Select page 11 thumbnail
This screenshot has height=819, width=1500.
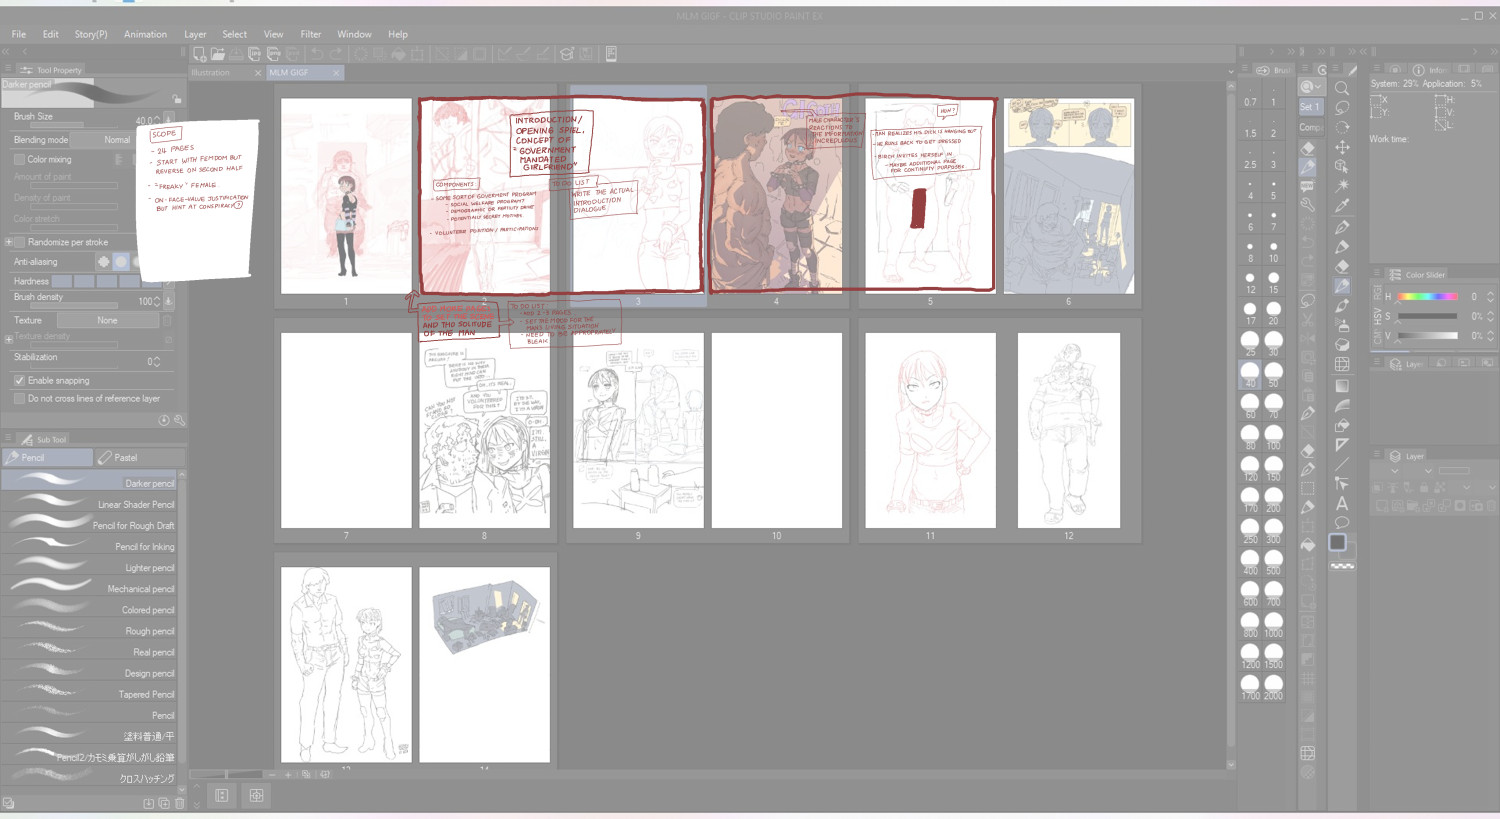pos(930,430)
